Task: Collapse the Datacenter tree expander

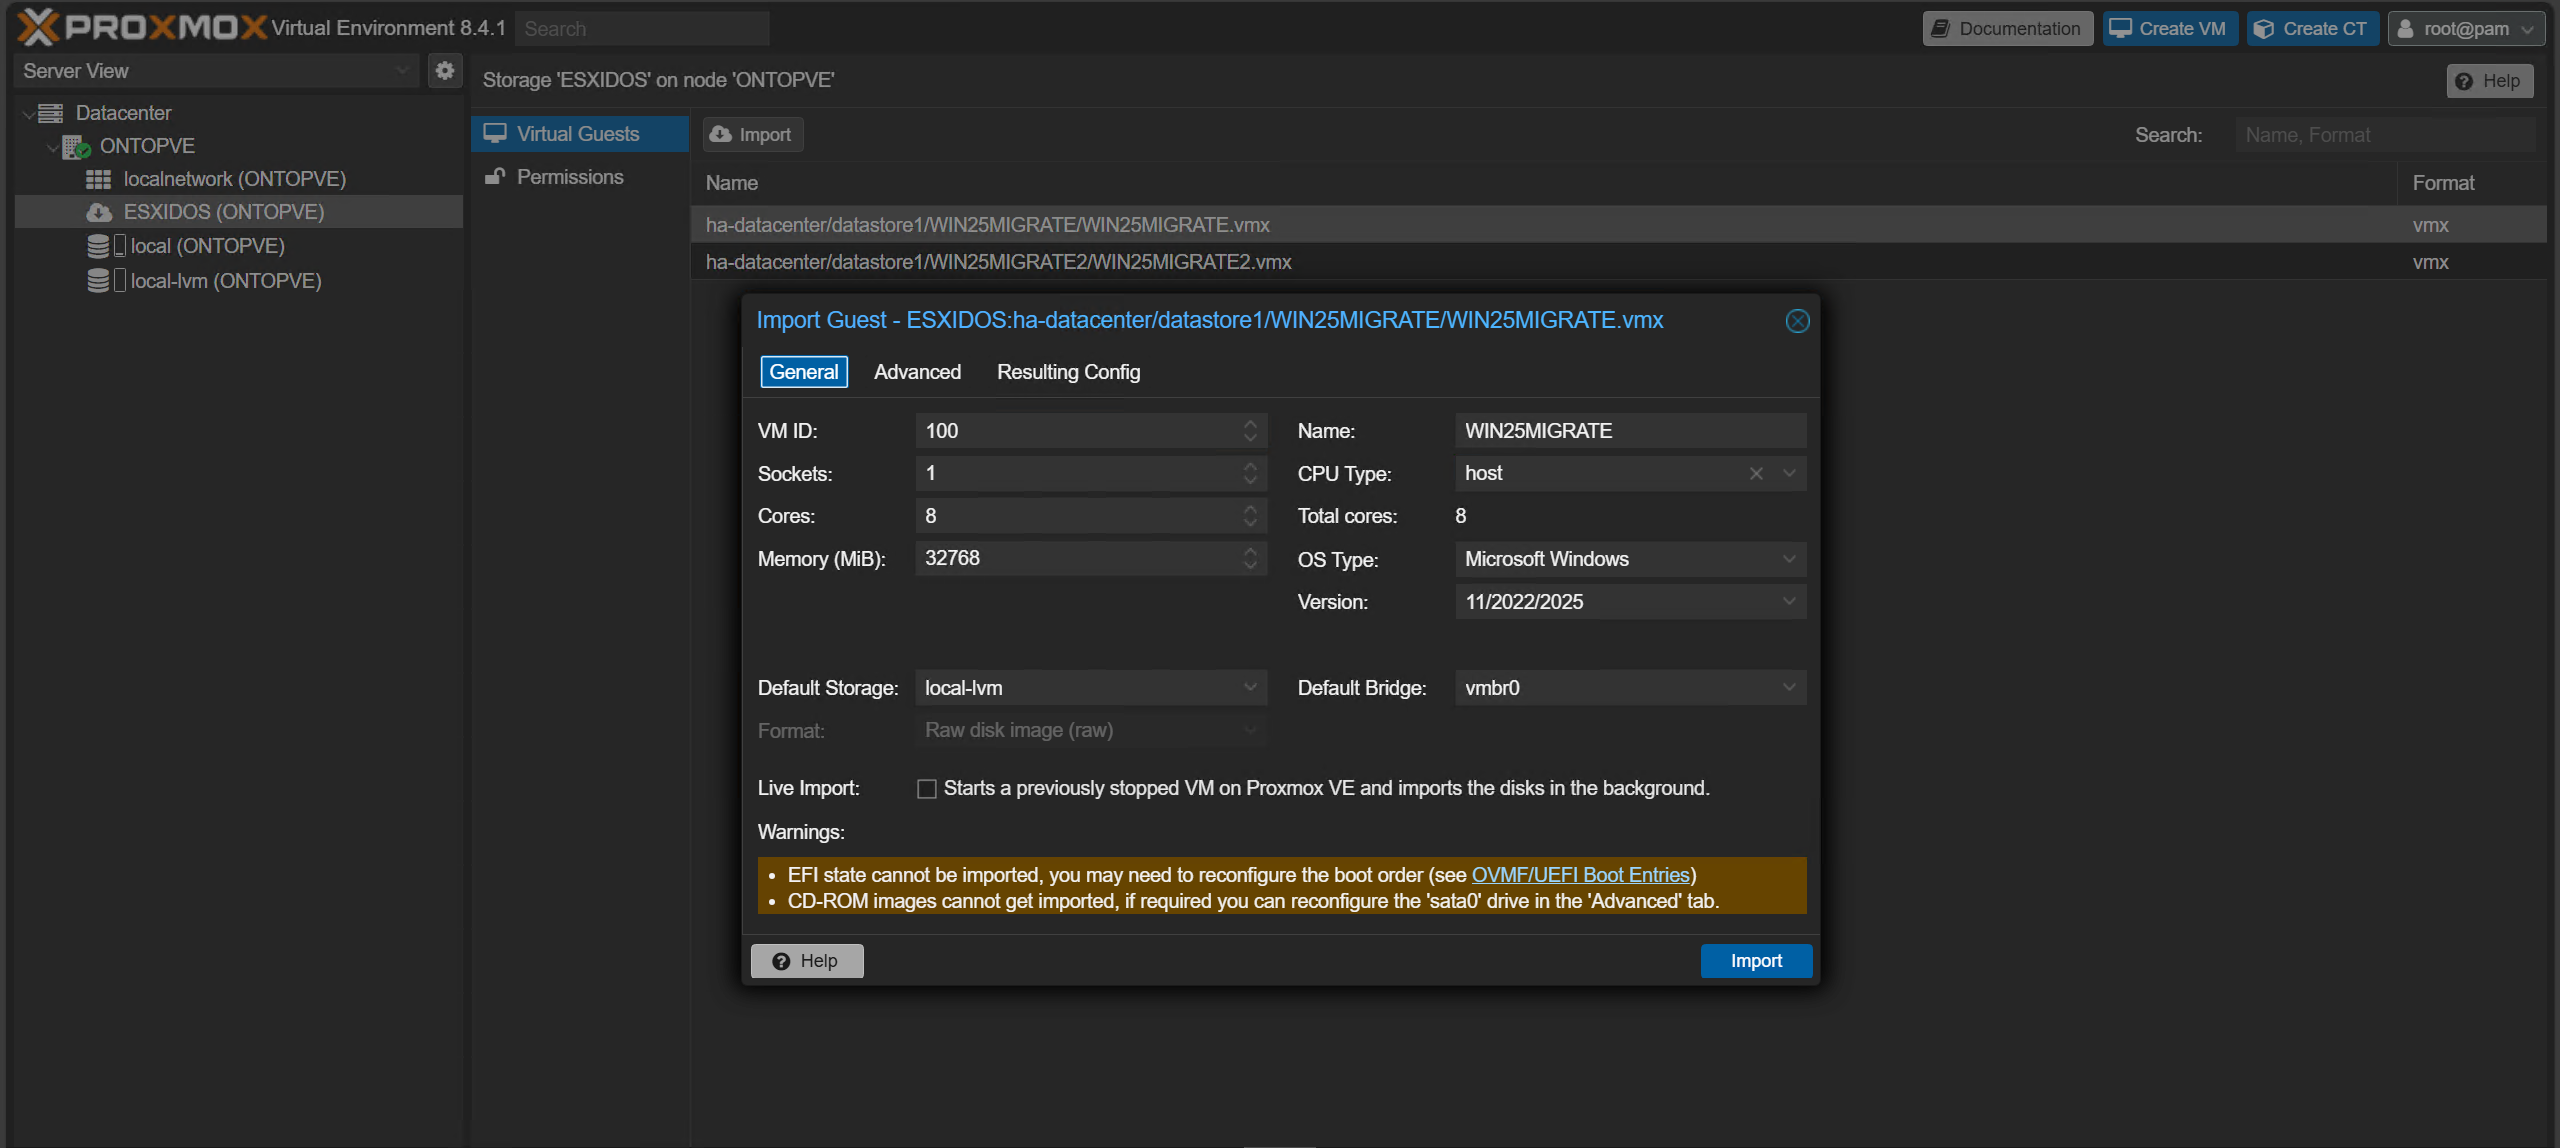Action: click(28, 114)
